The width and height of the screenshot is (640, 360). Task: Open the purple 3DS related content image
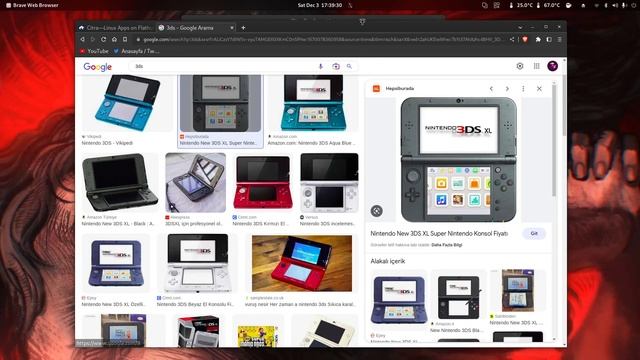click(399, 300)
